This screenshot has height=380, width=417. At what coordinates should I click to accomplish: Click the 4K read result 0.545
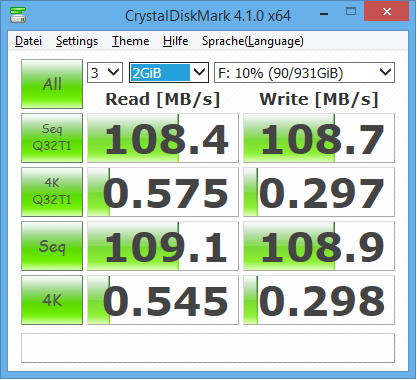coord(163,300)
